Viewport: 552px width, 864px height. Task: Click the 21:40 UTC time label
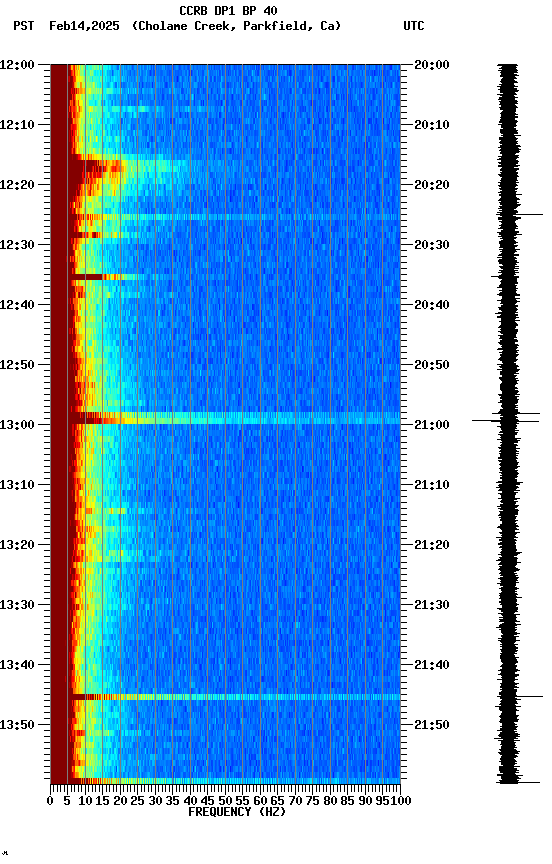click(432, 665)
